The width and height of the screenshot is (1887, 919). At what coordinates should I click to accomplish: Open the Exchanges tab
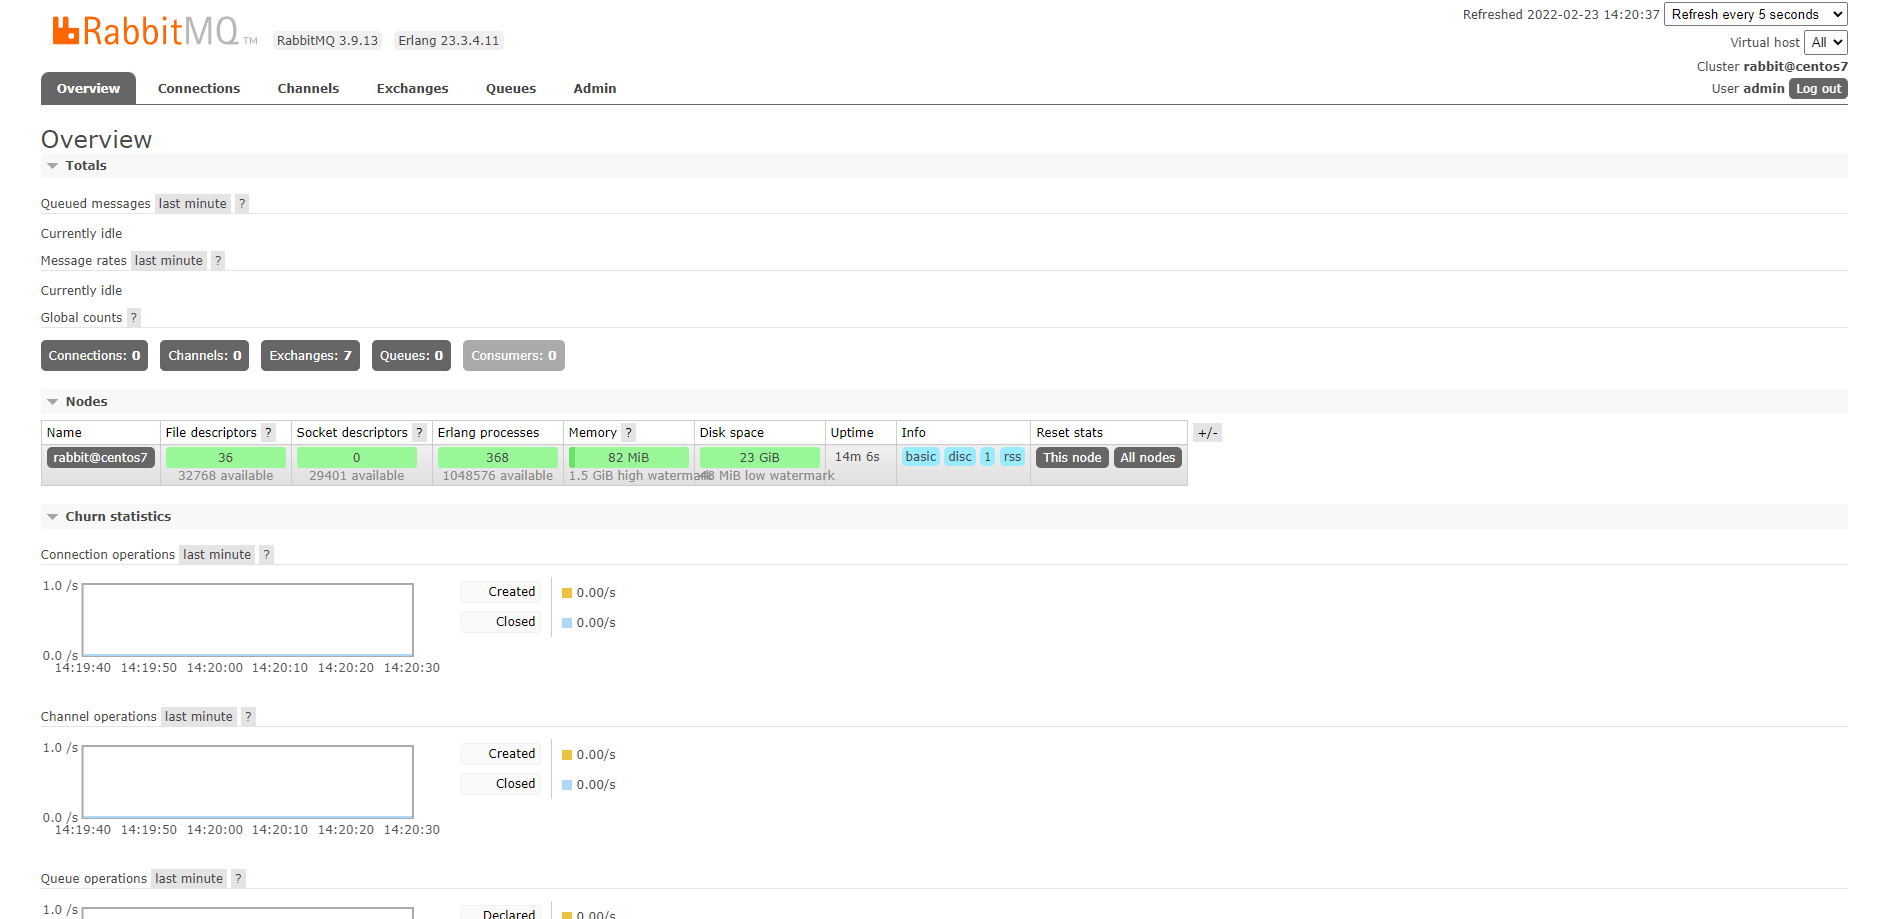[412, 89]
